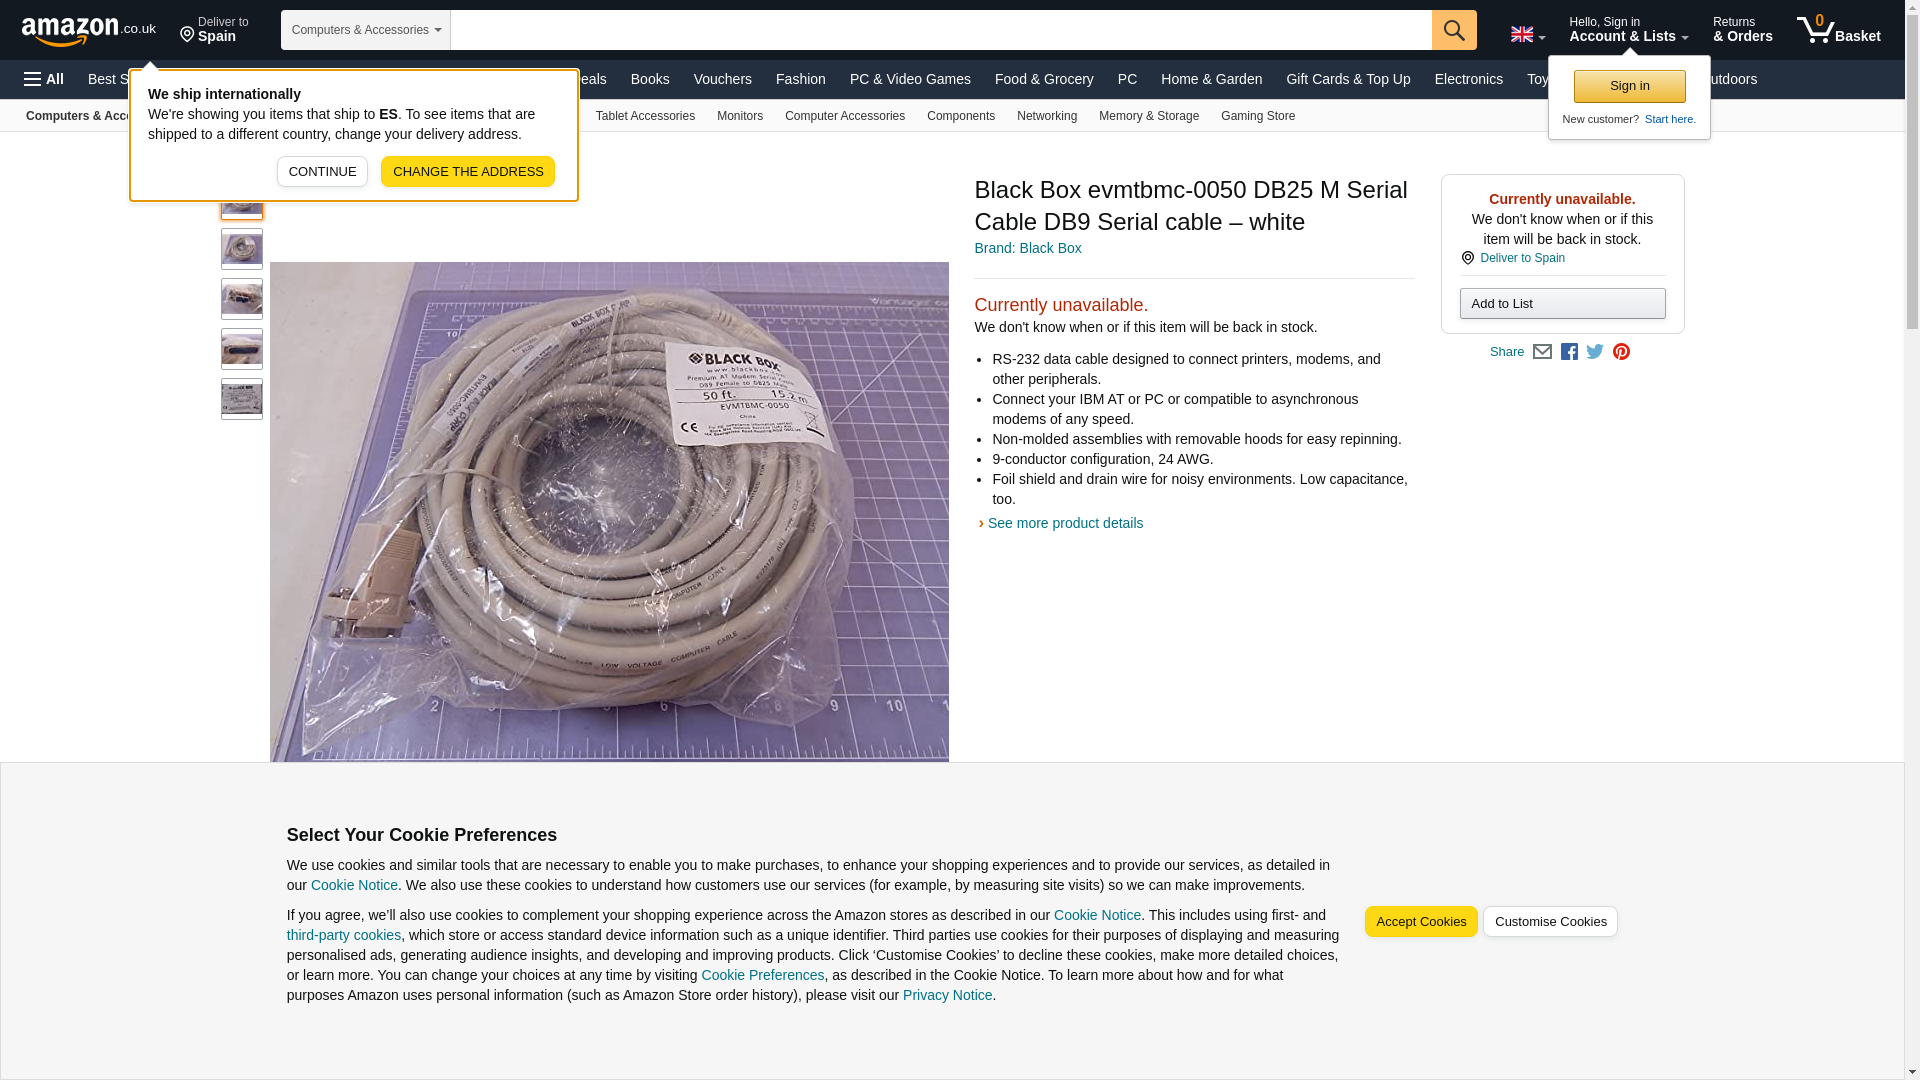Open the Books navigation item
1920x1080 pixels.
650,79
